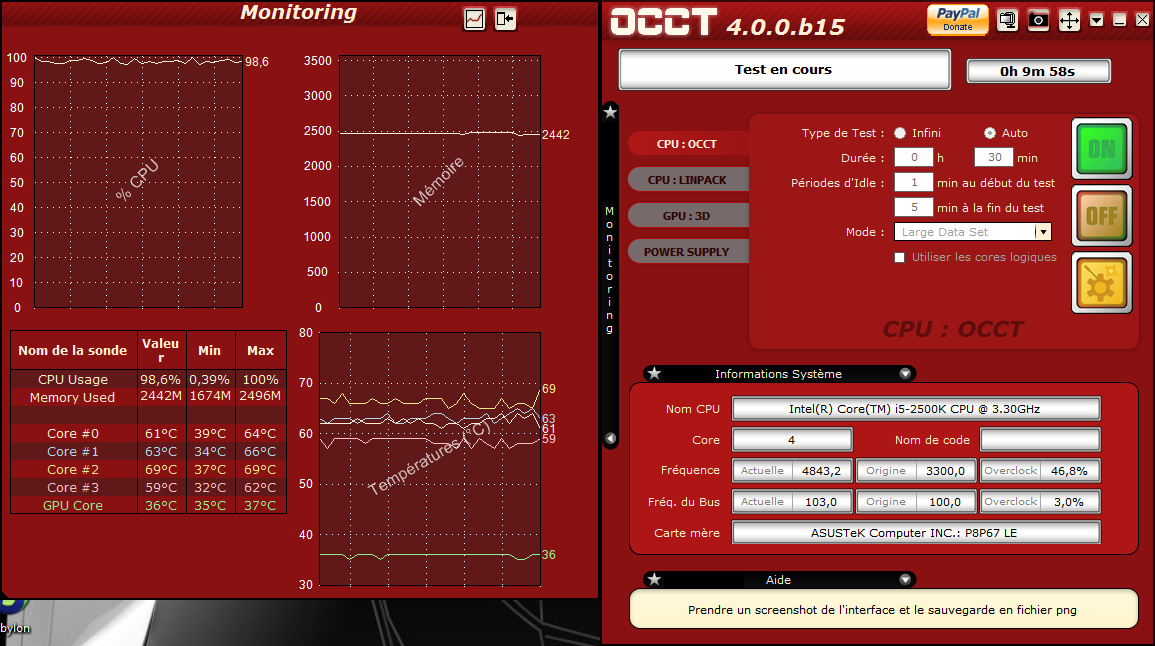Switch to the GPU : 3D tab
Screen dimensions: 1155x646
tap(687, 216)
